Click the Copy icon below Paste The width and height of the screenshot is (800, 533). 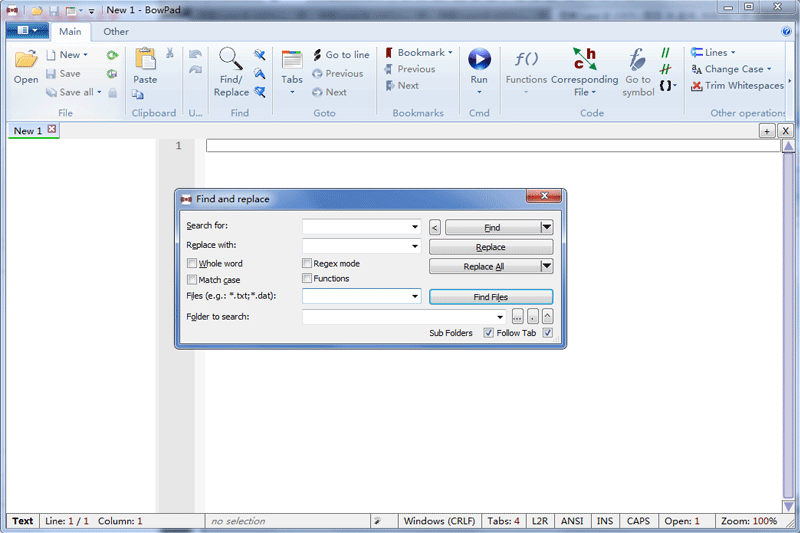[137, 94]
